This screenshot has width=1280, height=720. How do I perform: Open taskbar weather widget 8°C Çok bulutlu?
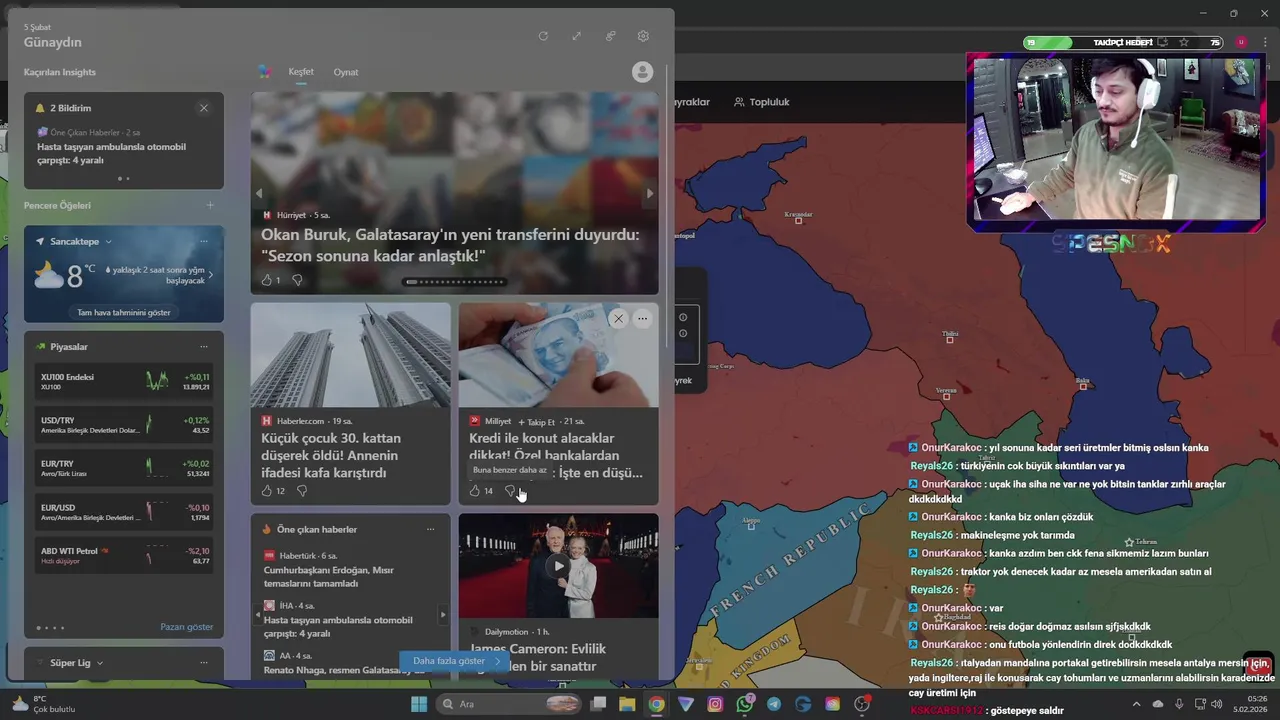pyautogui.click(x=44, y=704)
